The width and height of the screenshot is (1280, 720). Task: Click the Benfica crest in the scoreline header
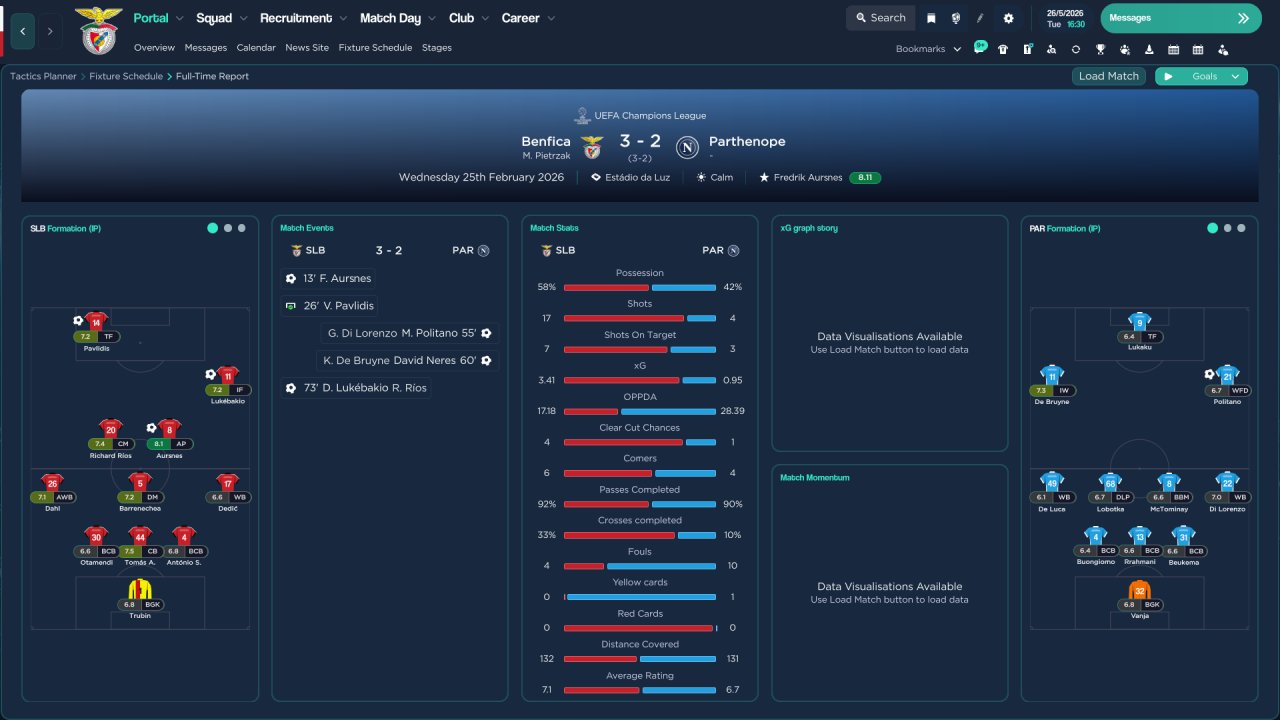[x=593, y=148]
